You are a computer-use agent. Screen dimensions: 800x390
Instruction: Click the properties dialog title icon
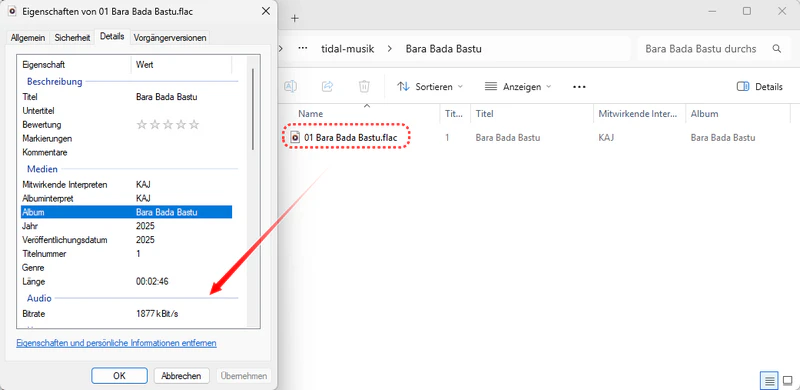point(13,11)
